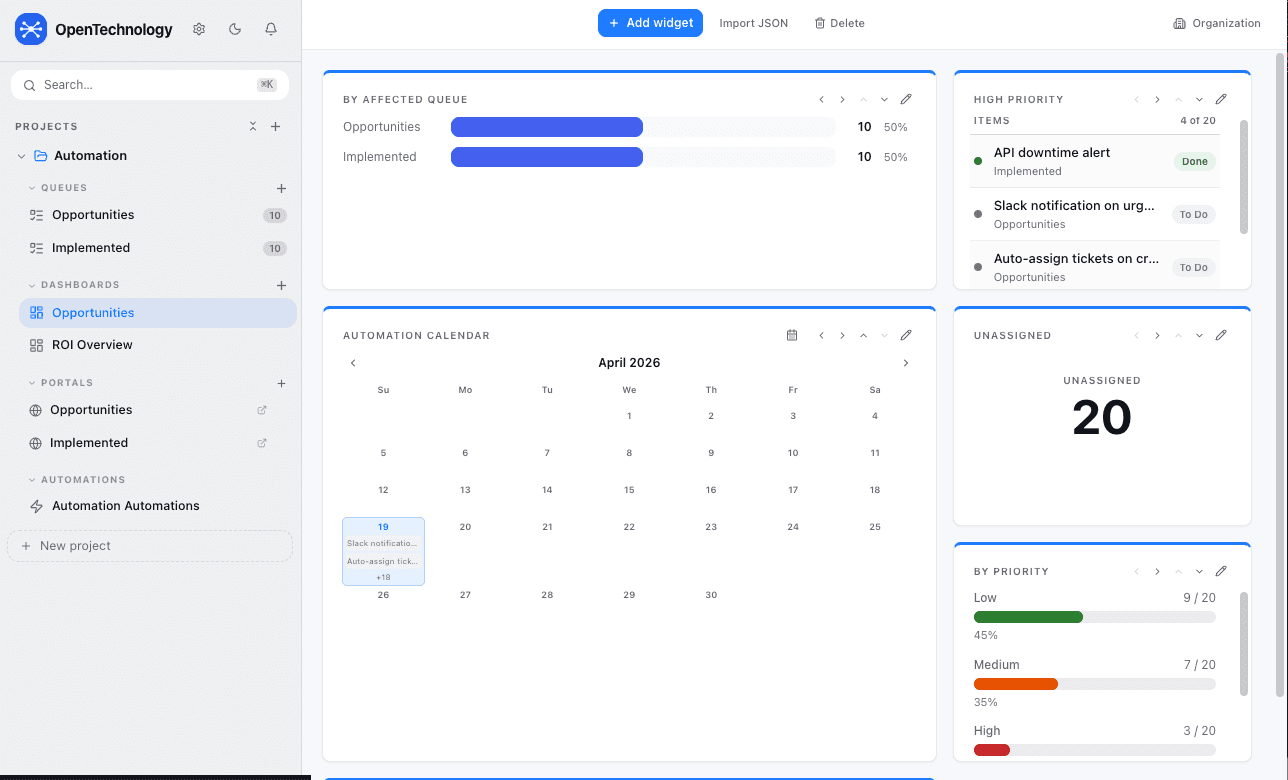Viewport: 1288px width, 780px height.
Task: Collapse the Automations section
Action: pos(32,480)
